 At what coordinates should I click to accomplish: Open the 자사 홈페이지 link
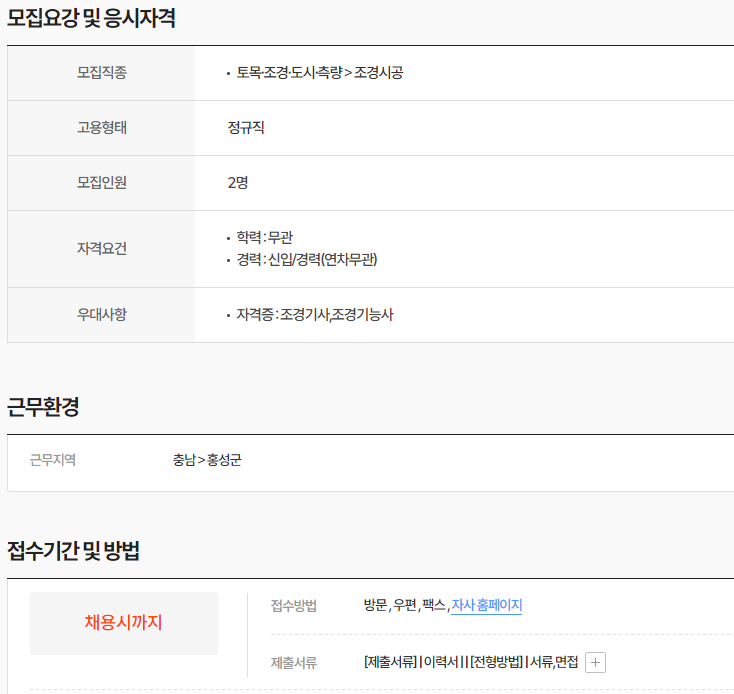(x=486, y=605)
